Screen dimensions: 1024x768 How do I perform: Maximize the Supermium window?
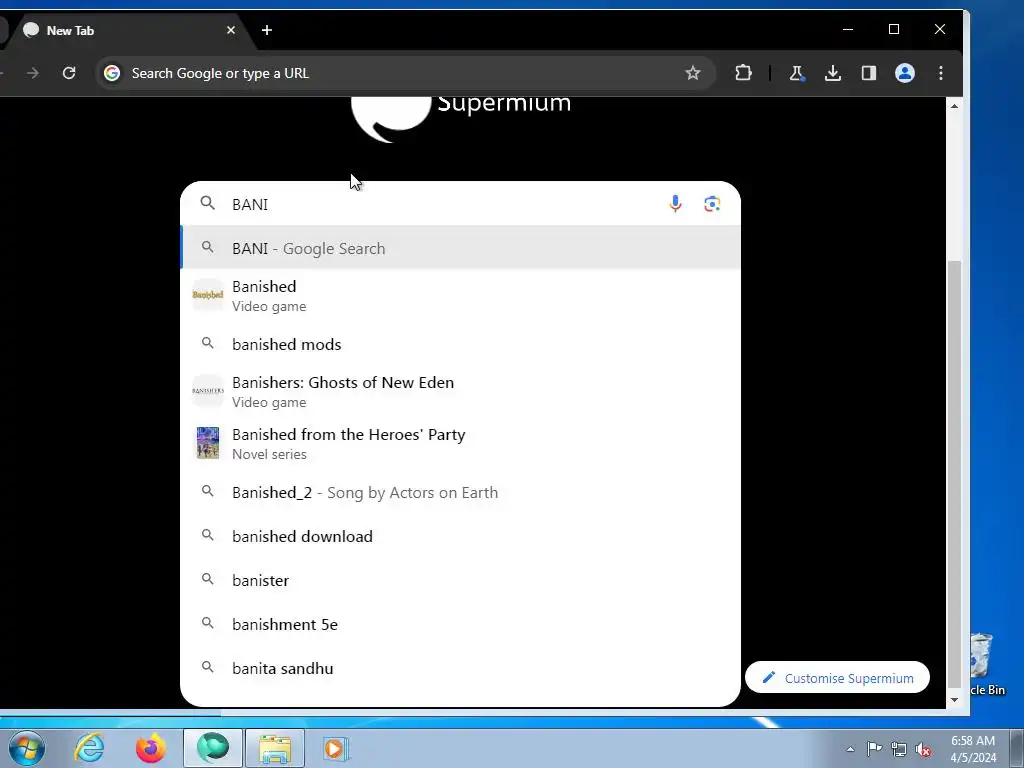pos(894,29)
